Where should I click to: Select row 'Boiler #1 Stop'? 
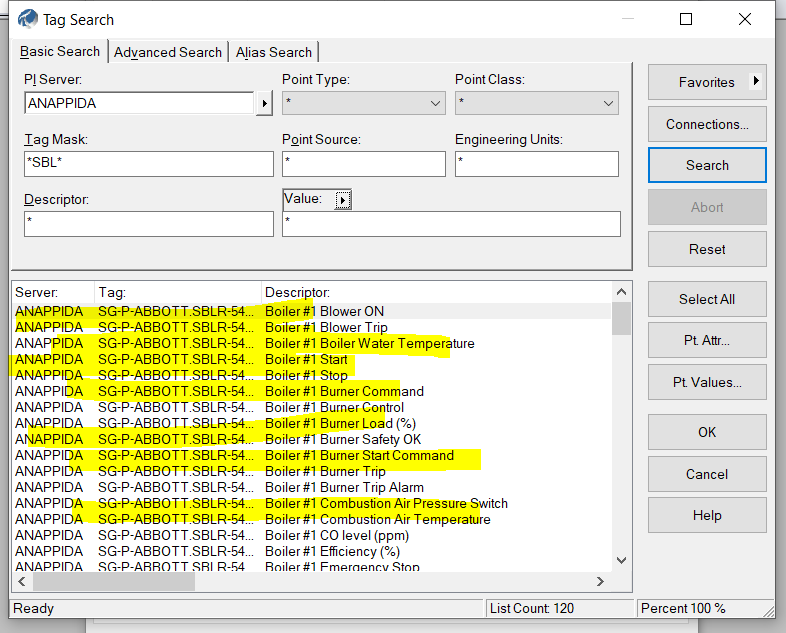pyautogui.click(x=312, y=375)
